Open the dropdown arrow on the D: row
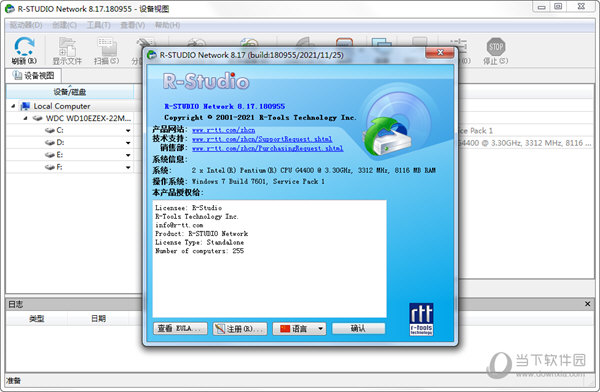The height and width of the screenshot is (392, 600). point(128,143)
